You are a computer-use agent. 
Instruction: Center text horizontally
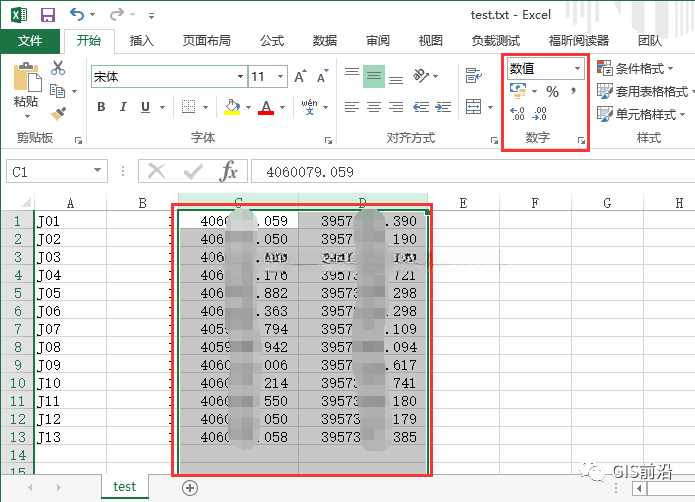click(374, 107)
